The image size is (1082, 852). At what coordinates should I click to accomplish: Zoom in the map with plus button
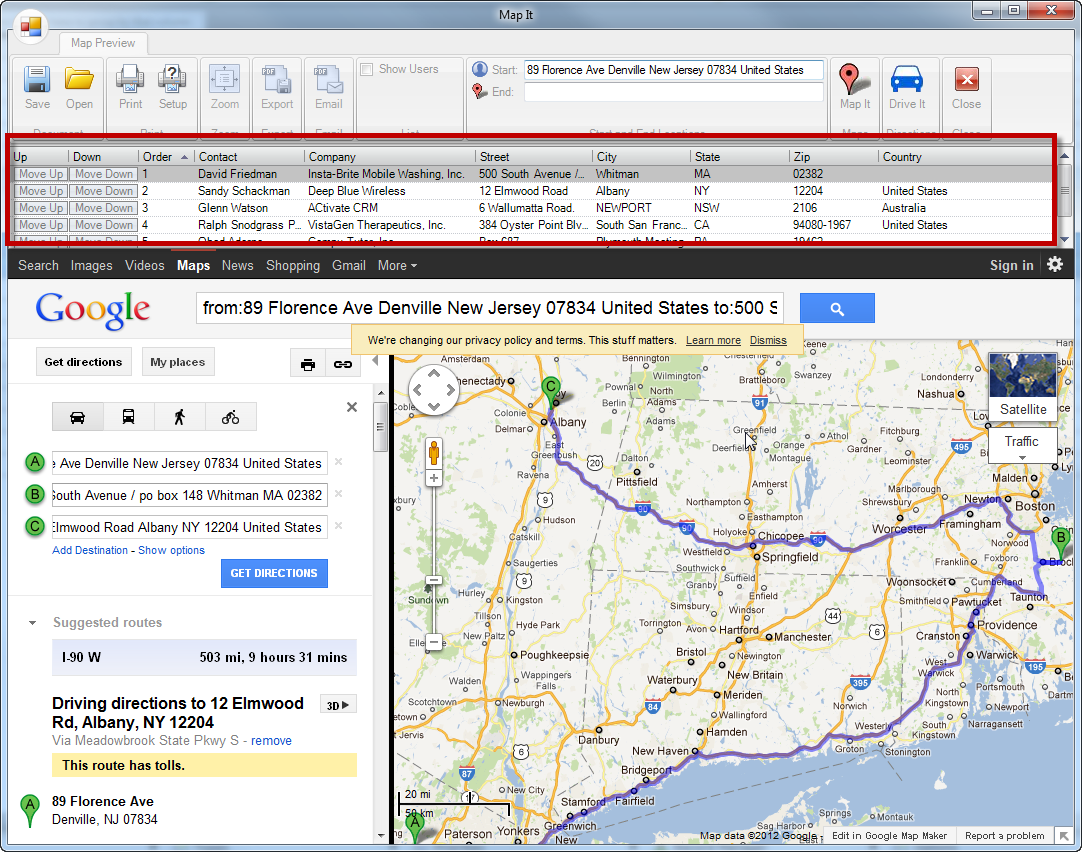click(433, 478)
